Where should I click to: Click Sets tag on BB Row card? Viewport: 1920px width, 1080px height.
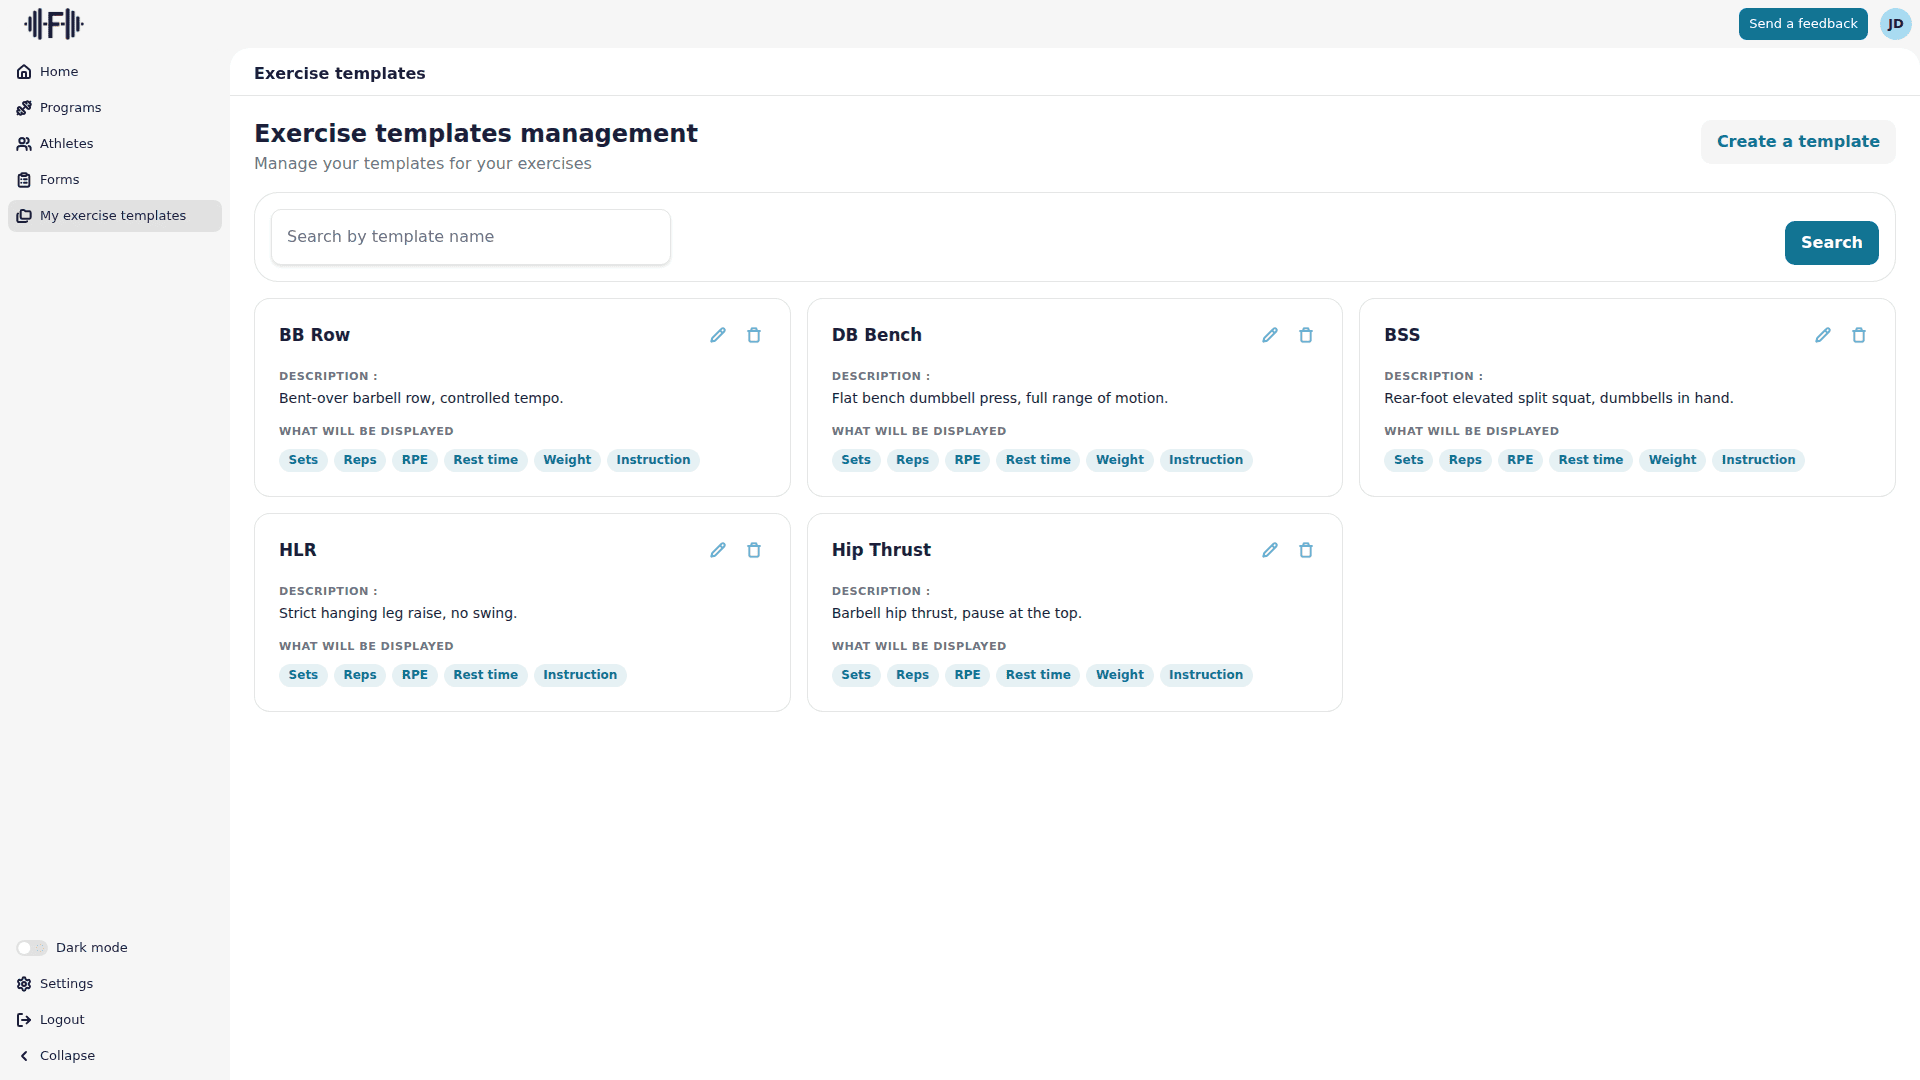pyautogui.click(x=303, y=460)
